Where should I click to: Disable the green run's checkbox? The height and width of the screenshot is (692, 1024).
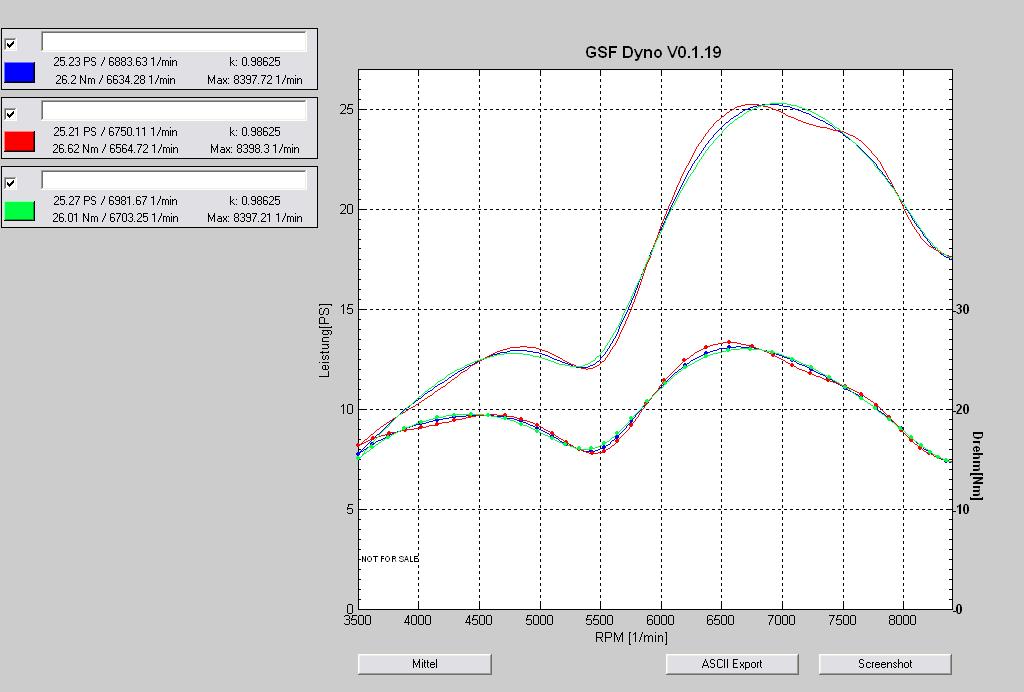coord(11,183)
